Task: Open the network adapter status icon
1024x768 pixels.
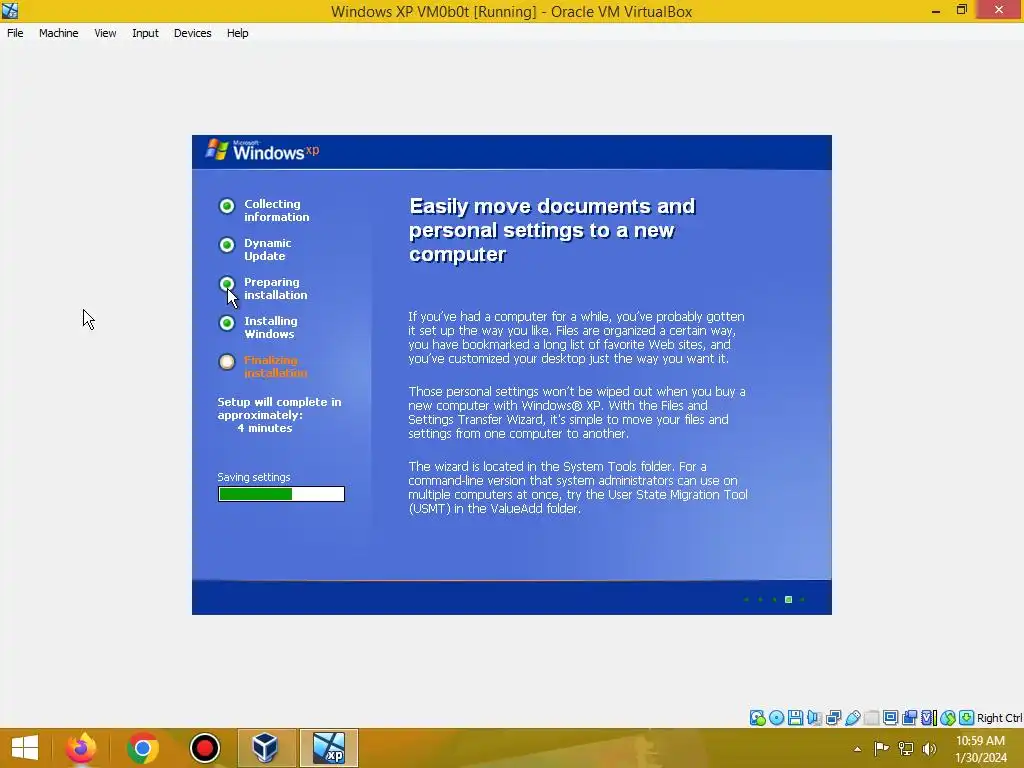Action: click(x=833, y=718)
